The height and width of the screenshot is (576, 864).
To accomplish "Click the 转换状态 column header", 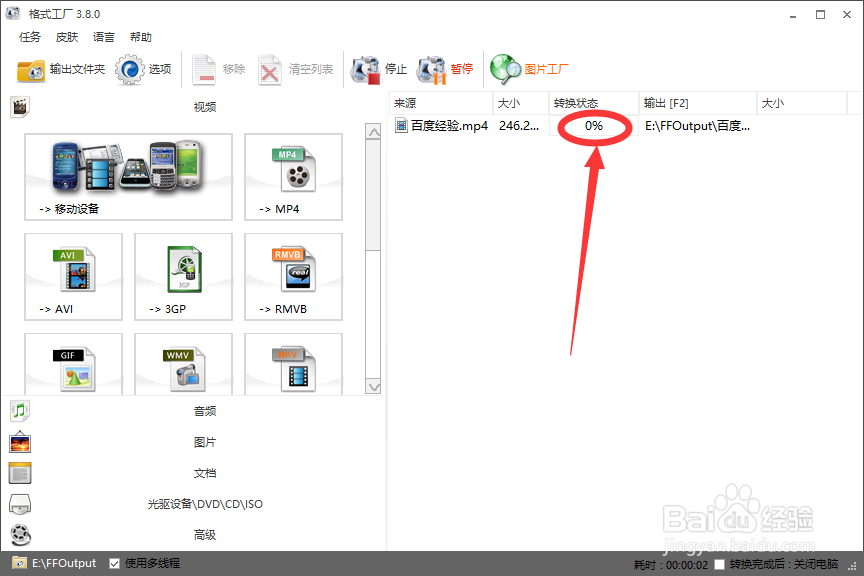I will tap(593, 103).
